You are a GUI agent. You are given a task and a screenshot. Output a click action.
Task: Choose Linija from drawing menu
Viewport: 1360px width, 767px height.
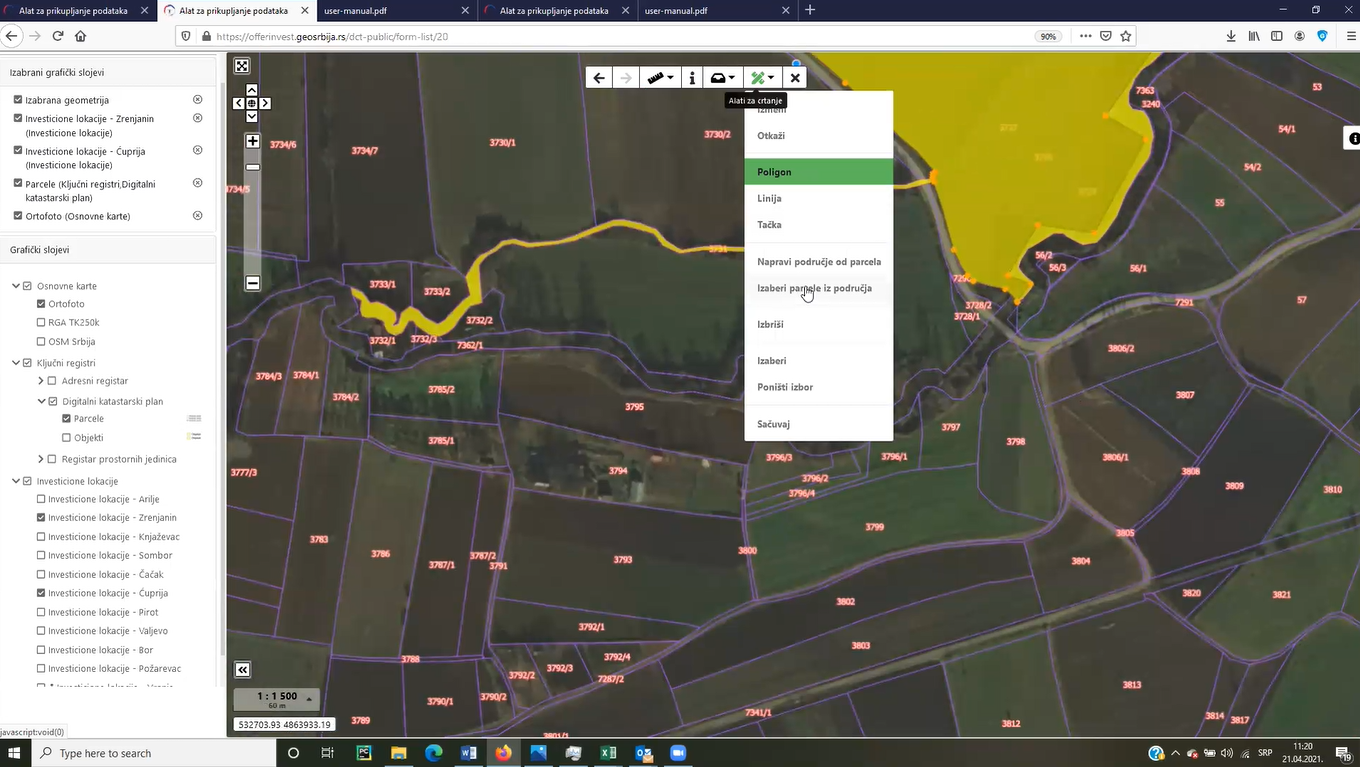(769, 199)
